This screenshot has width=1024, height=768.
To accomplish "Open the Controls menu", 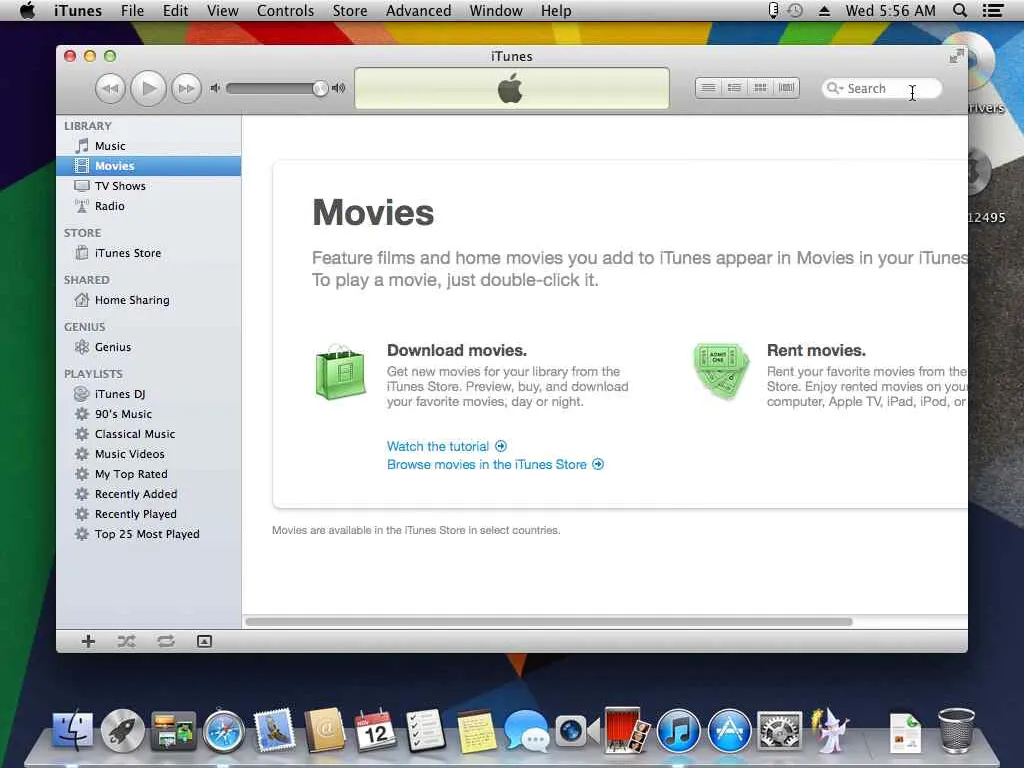I will (285, 10).
